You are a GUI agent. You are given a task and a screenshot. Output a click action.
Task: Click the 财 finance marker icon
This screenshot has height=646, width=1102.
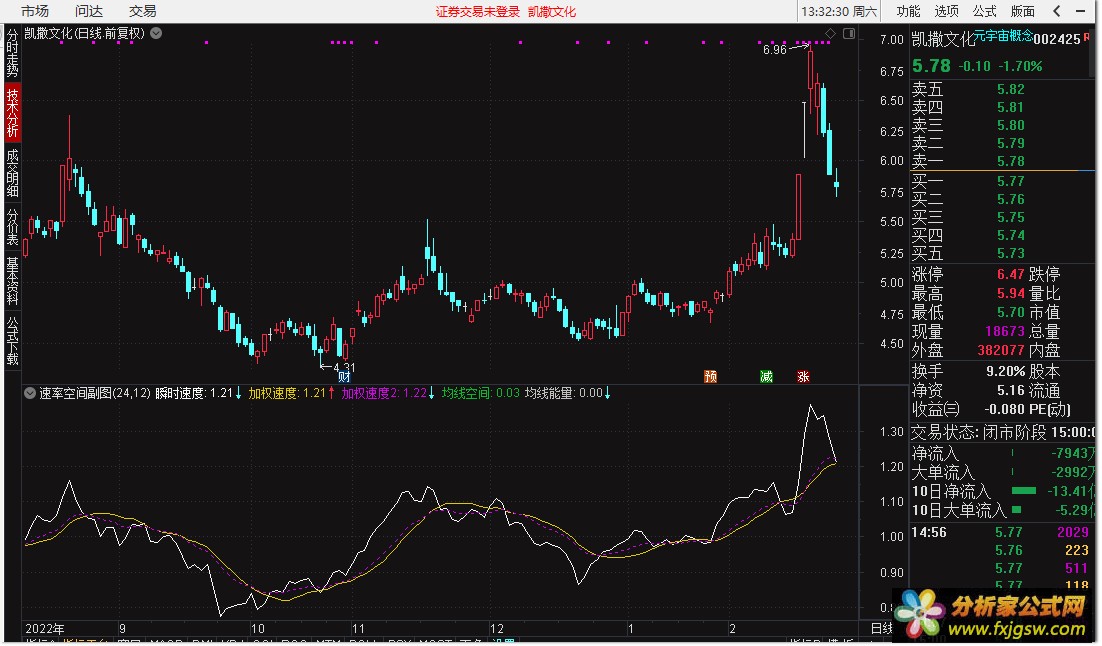[344, 377]
